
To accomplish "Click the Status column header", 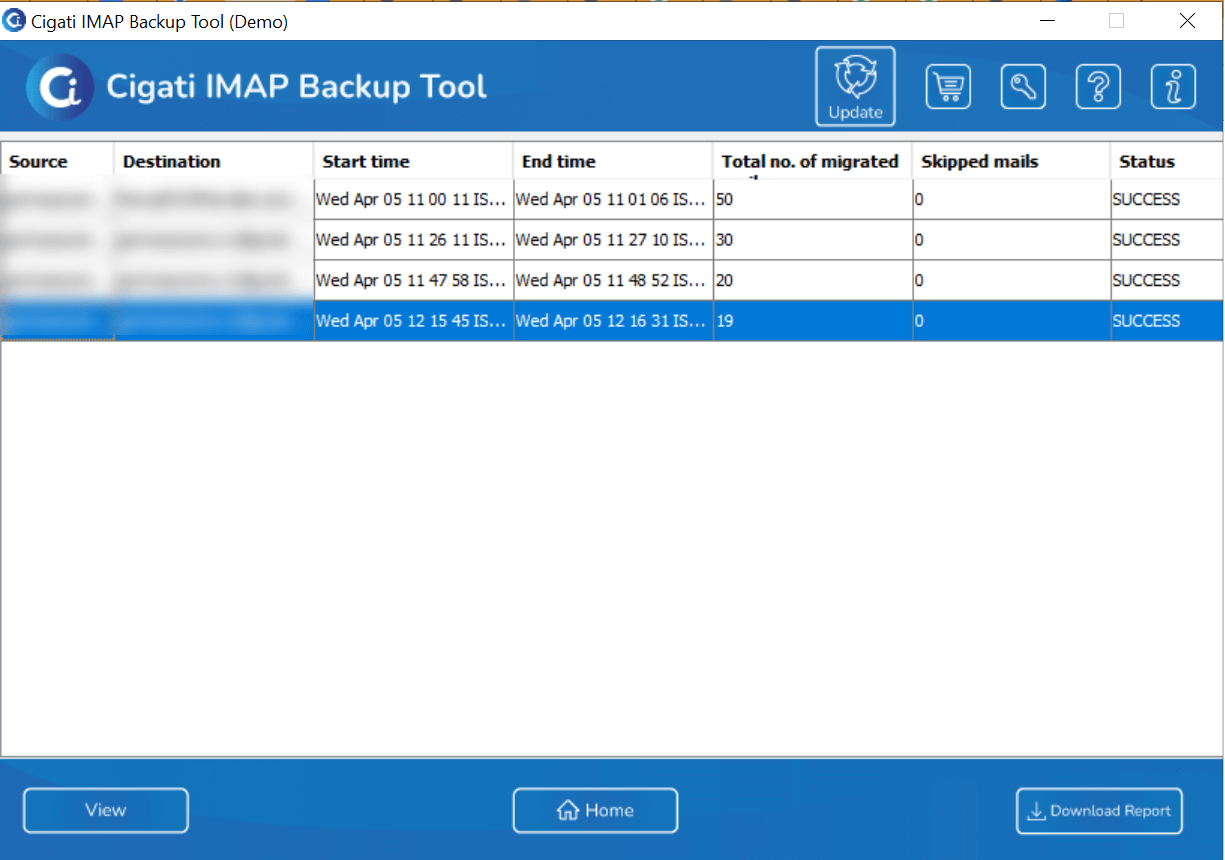I will (1167, 161).
